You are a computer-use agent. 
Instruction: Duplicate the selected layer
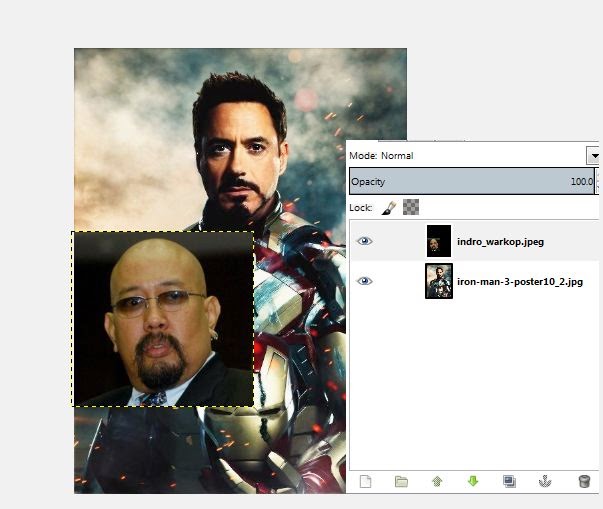[x=509, y=481]
